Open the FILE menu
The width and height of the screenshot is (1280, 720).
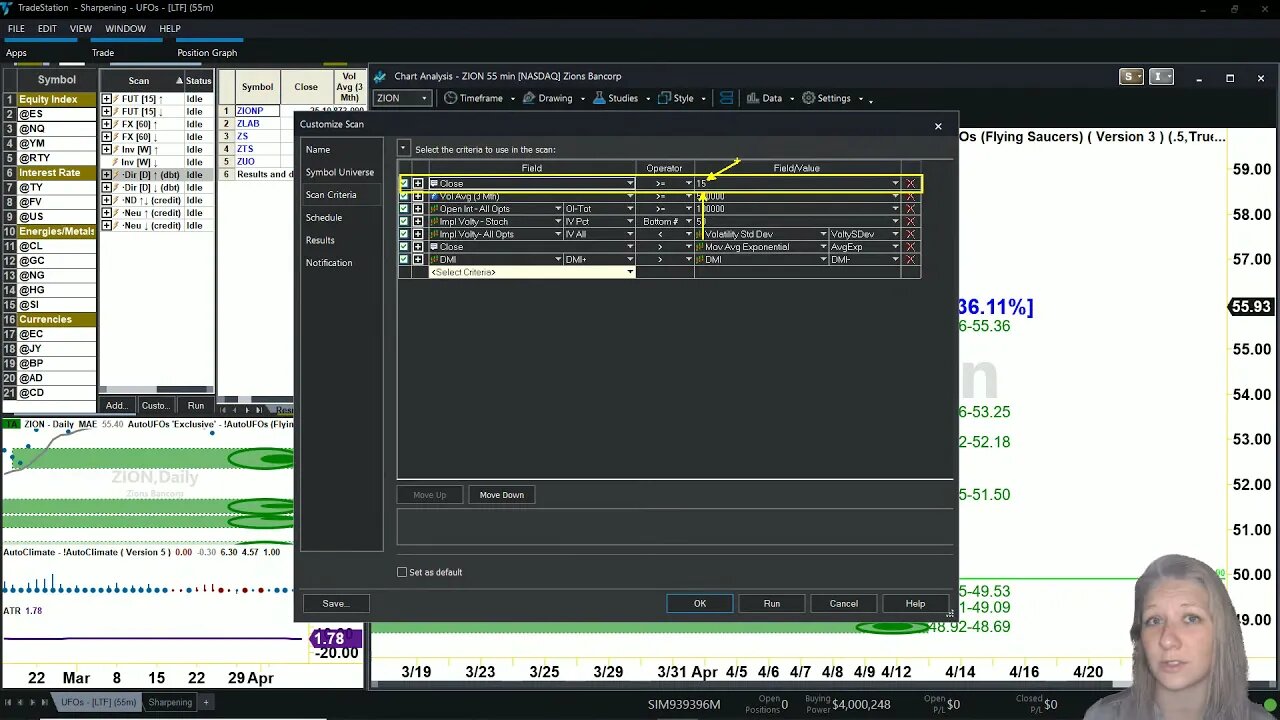coord(16,29)
